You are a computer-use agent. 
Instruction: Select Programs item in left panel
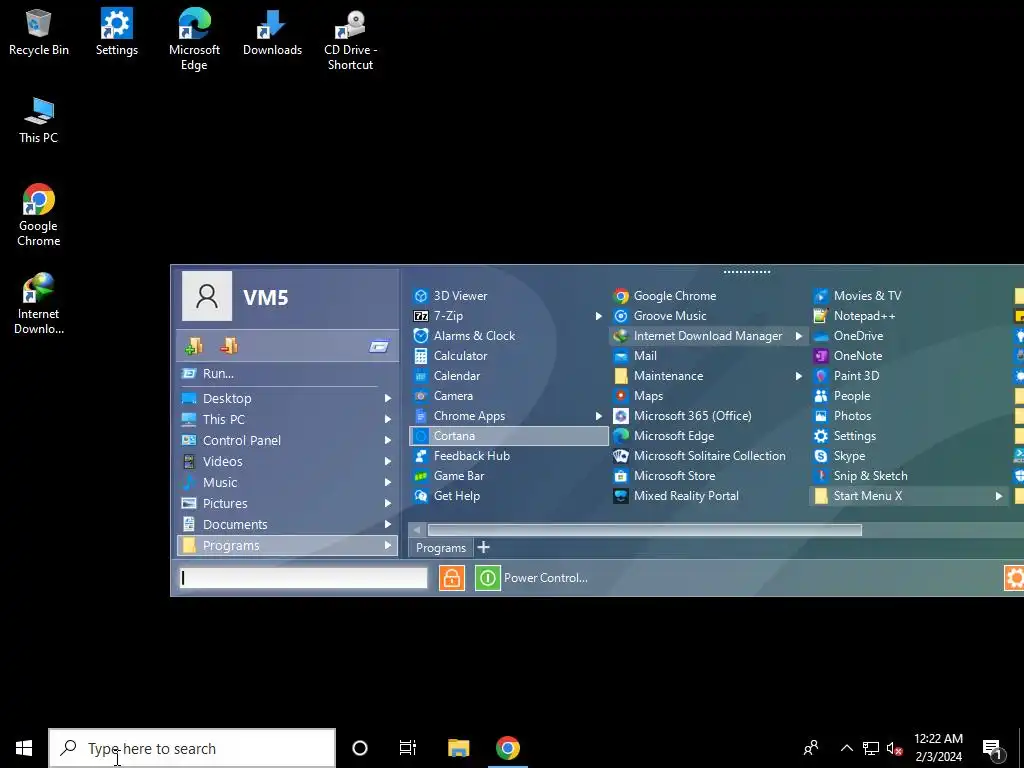click(x=288, y=545)
